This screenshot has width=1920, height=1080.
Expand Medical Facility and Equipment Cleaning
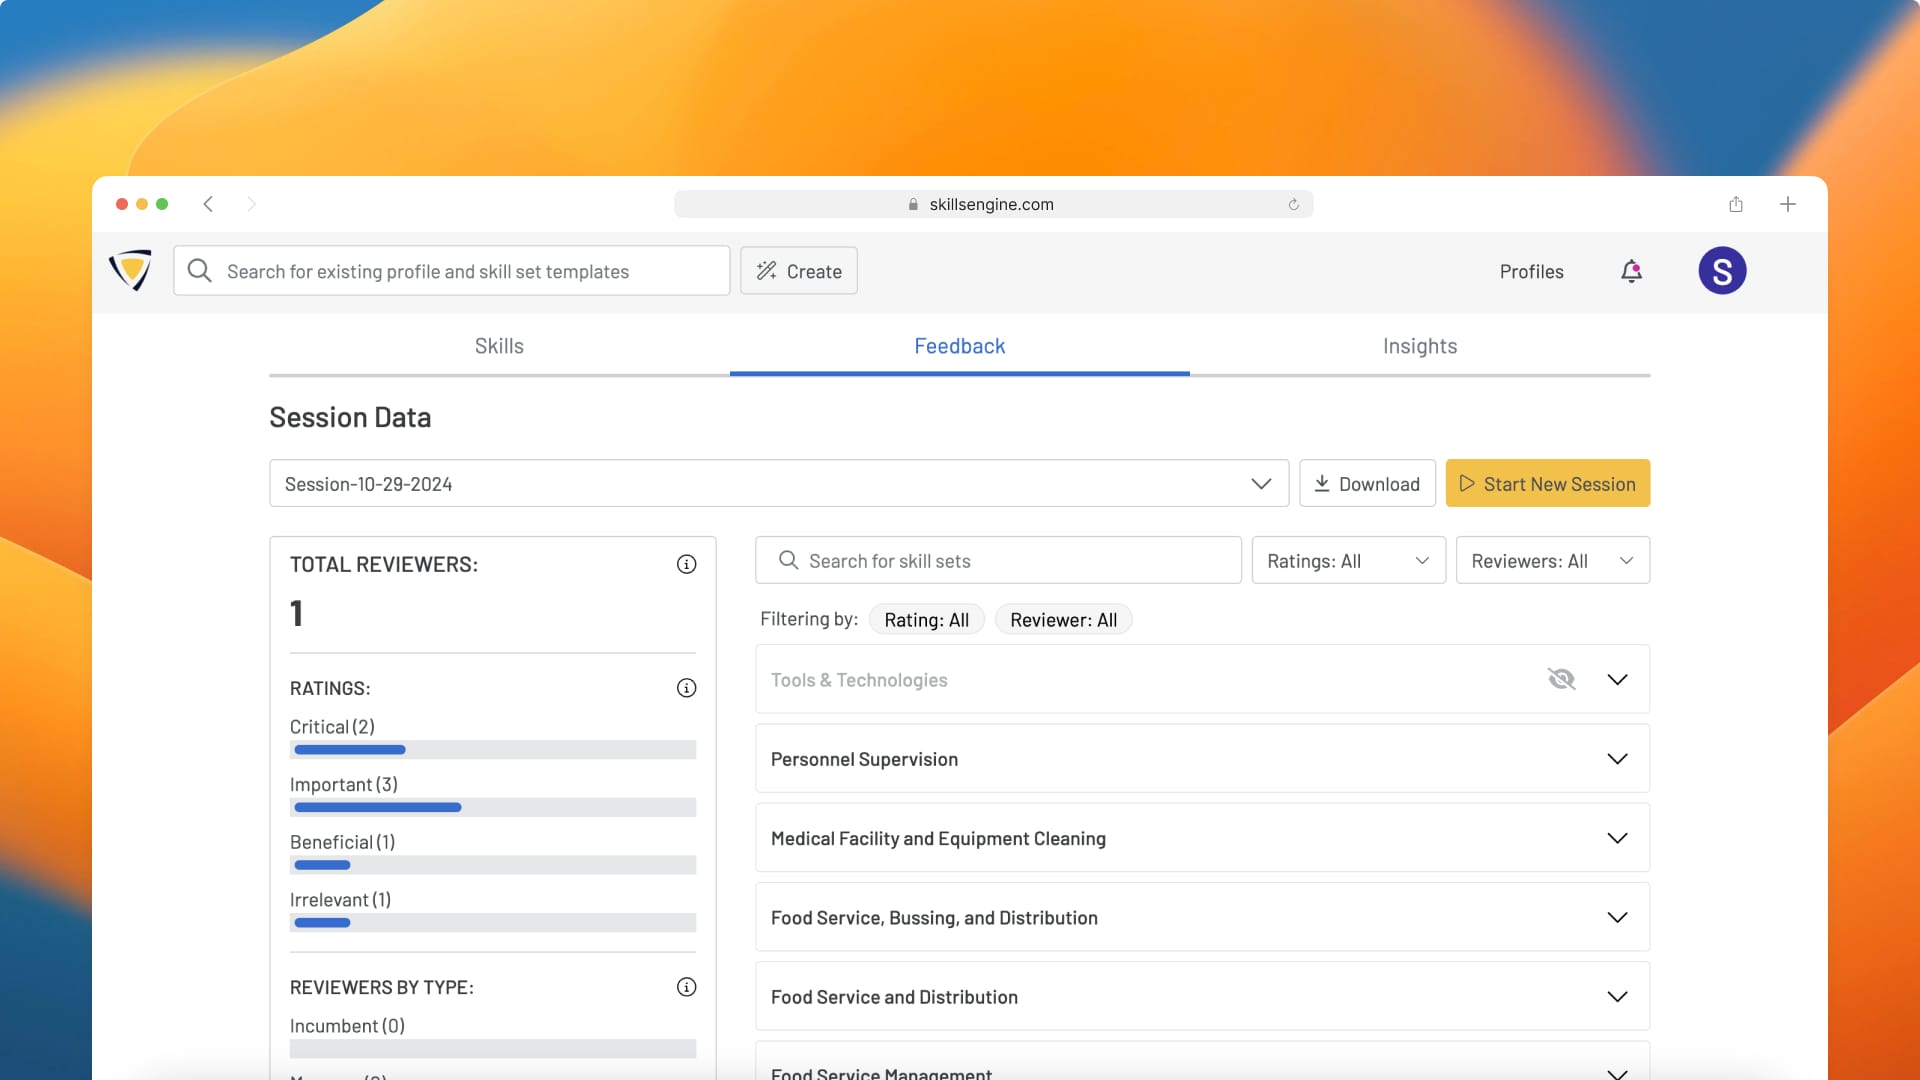(1617, 838)
